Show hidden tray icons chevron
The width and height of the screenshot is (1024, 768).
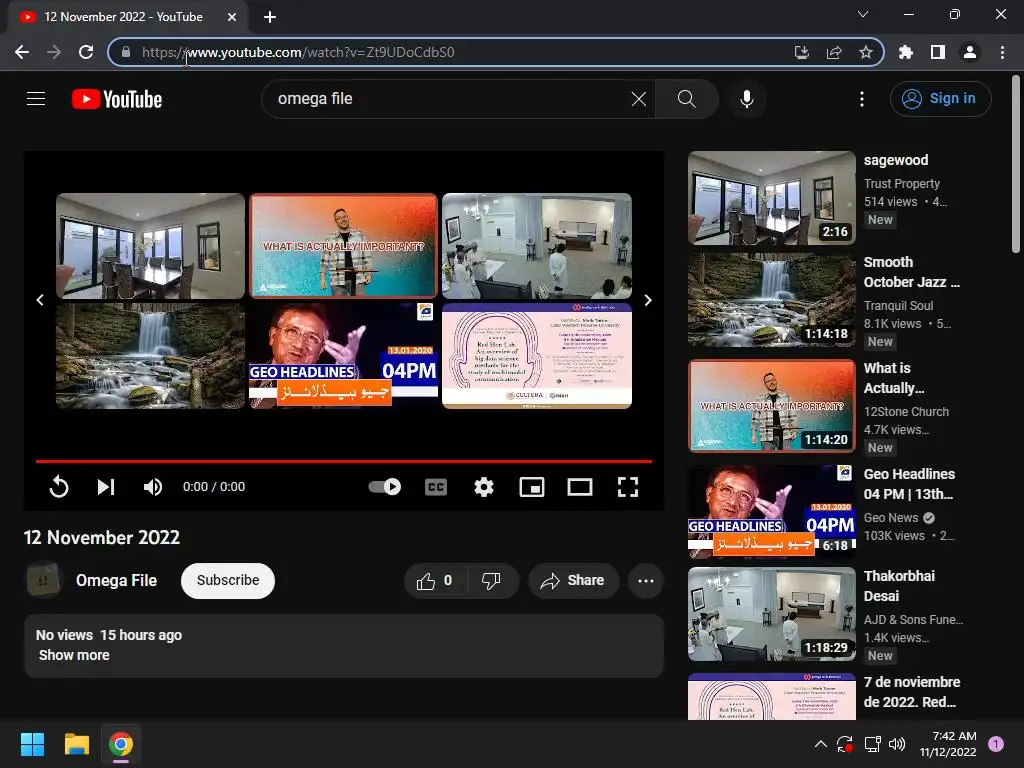click(821, 744)
